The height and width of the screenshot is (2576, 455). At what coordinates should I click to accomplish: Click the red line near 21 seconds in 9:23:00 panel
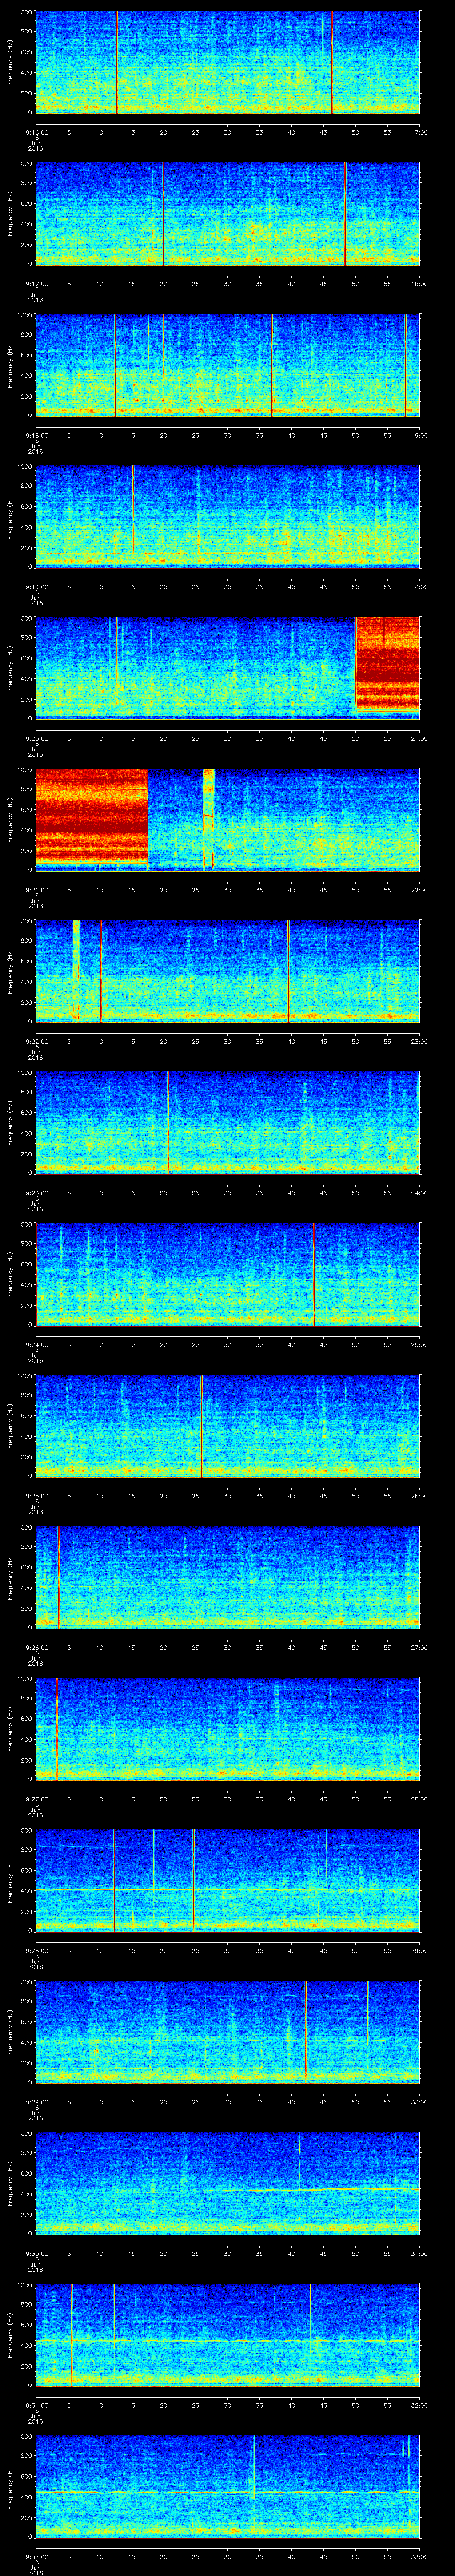[168, 1122]
